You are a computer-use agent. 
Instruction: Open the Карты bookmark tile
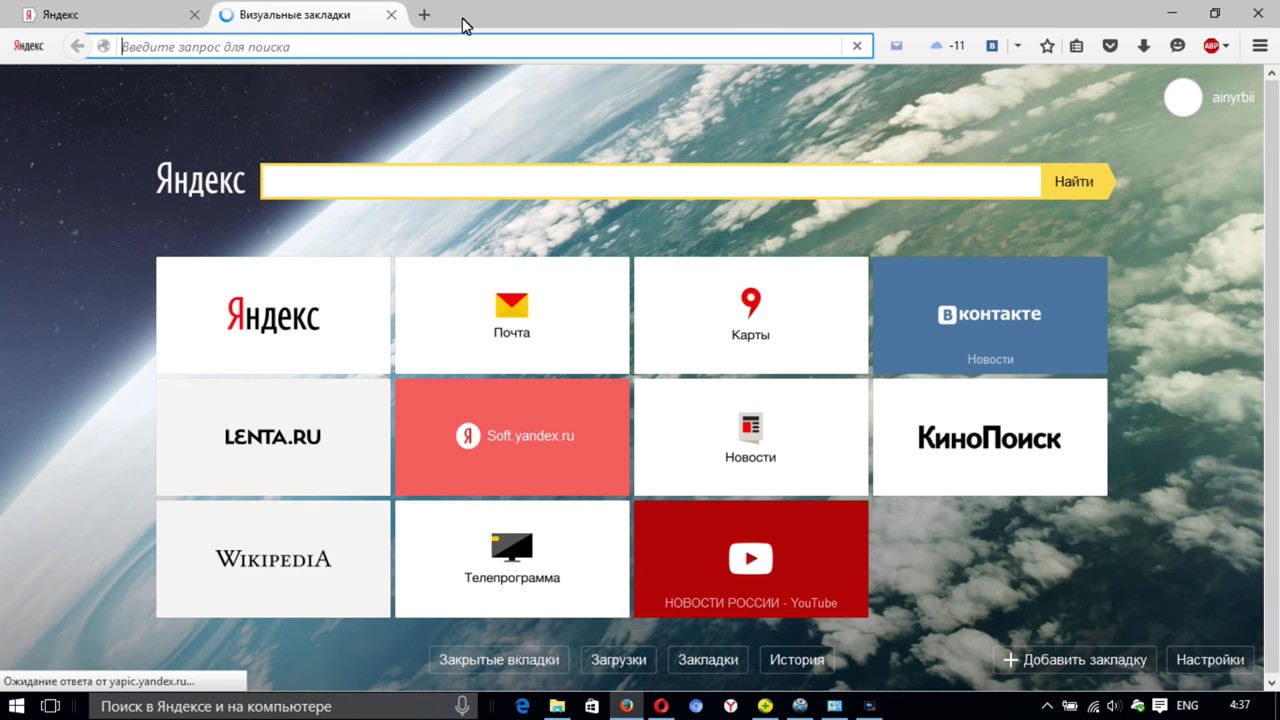(x=751, y=315)
